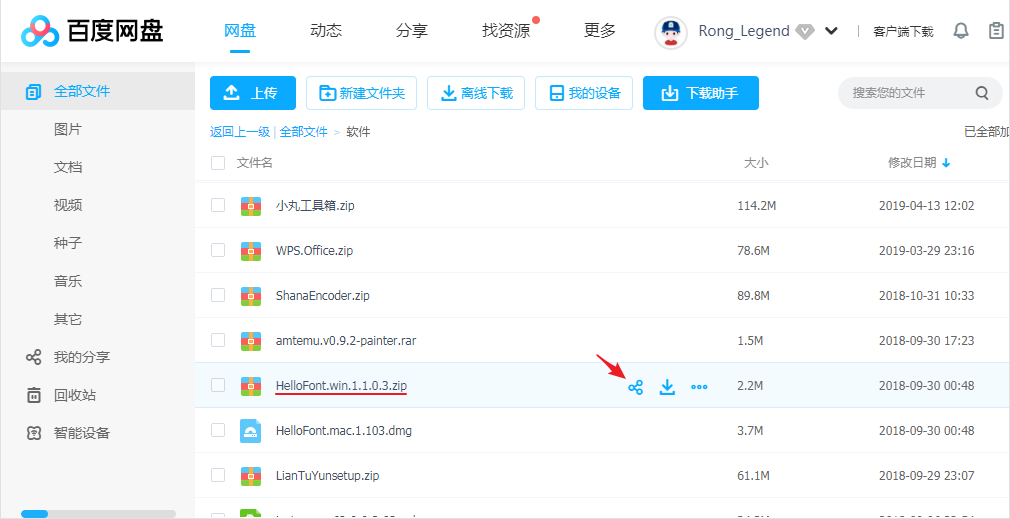Open 图片 category in sidebar
The image size is (1010, 519).
[x=68, y=129]
